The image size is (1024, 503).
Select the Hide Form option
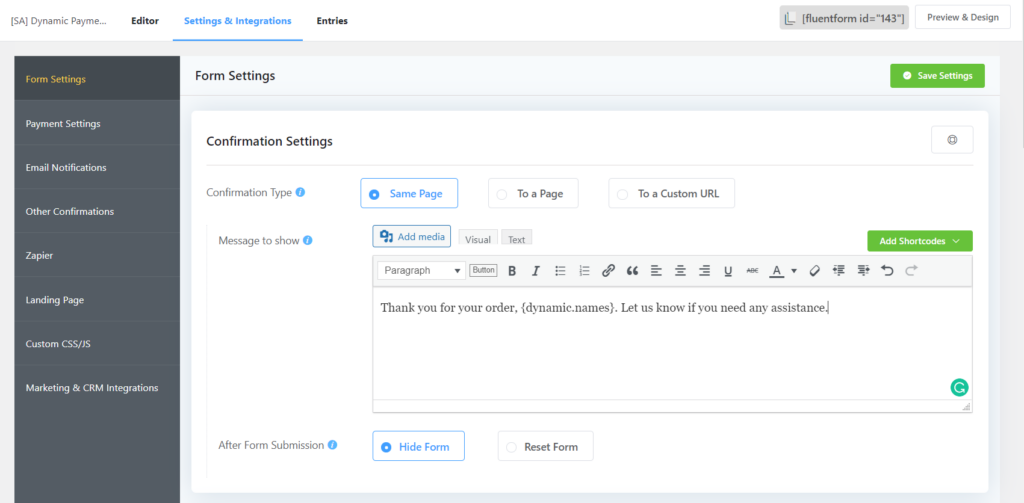pos(419,446)
